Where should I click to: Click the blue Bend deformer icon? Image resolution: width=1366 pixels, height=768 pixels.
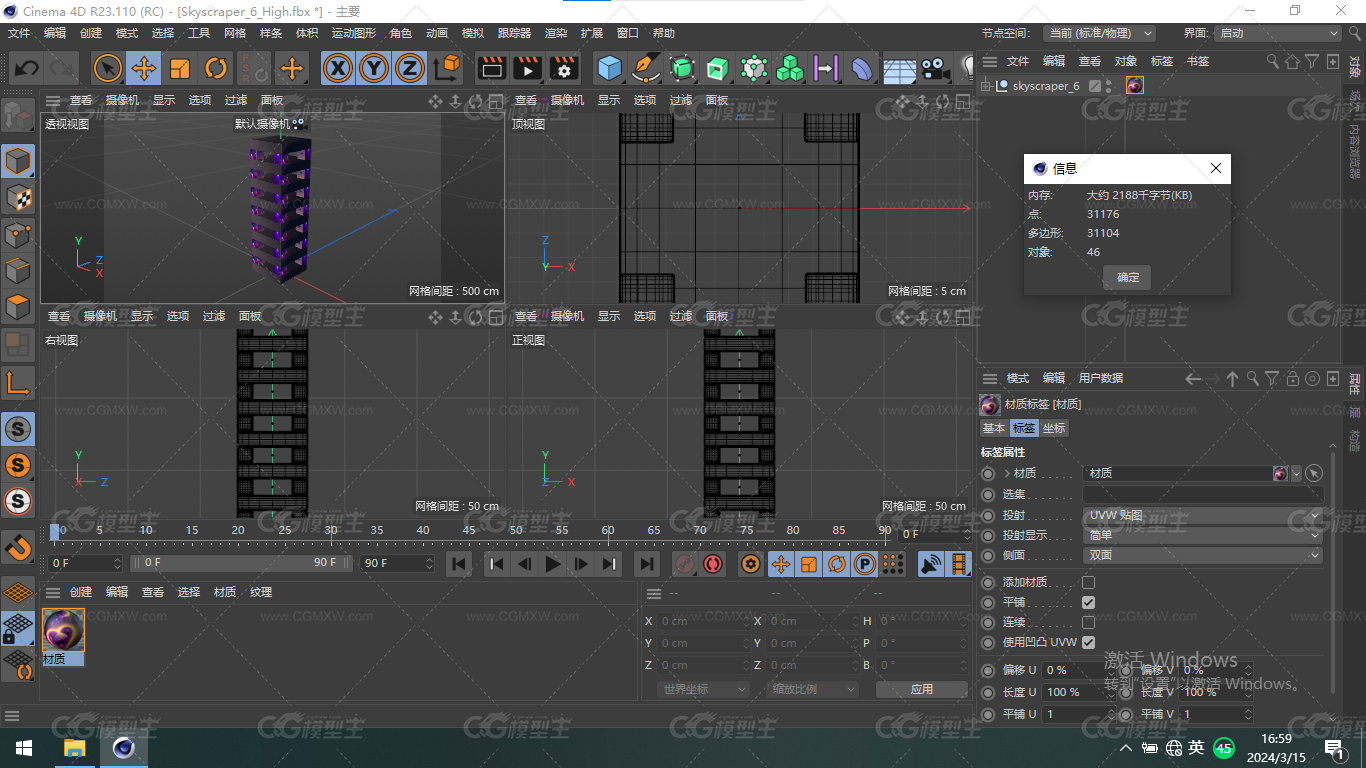[x=861, y=68]
